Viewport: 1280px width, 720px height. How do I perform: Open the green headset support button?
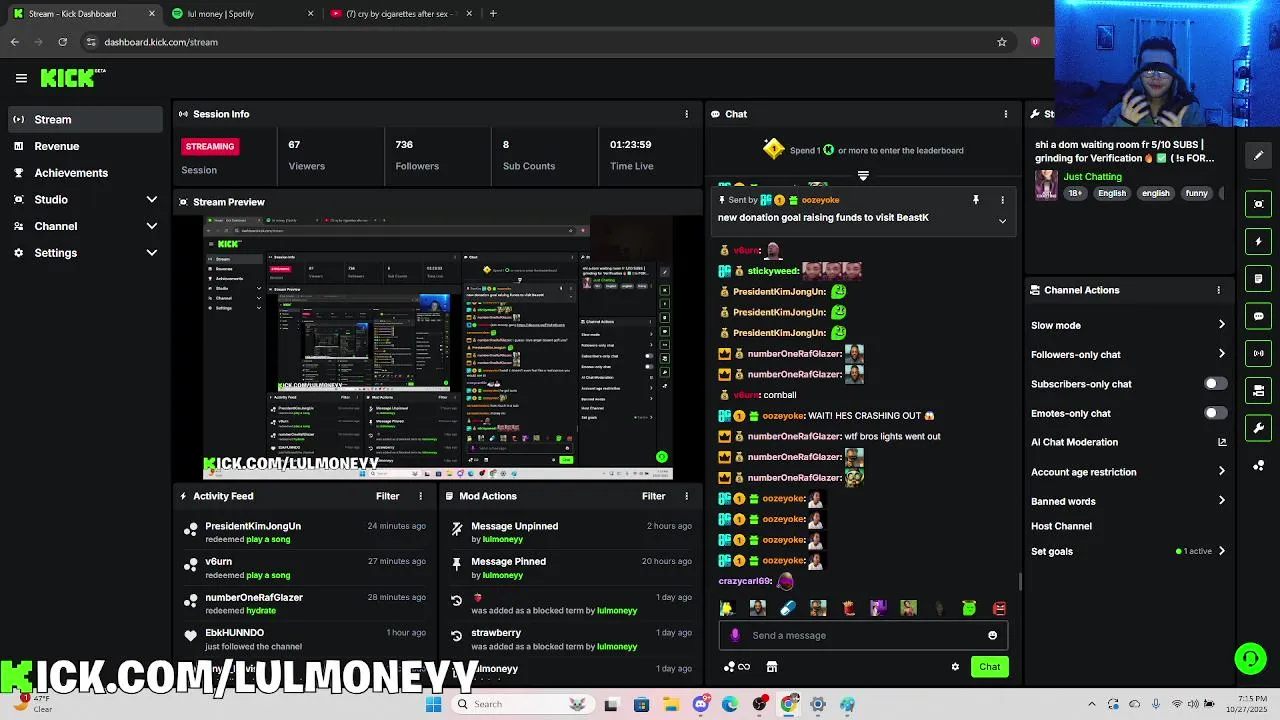1250,658
